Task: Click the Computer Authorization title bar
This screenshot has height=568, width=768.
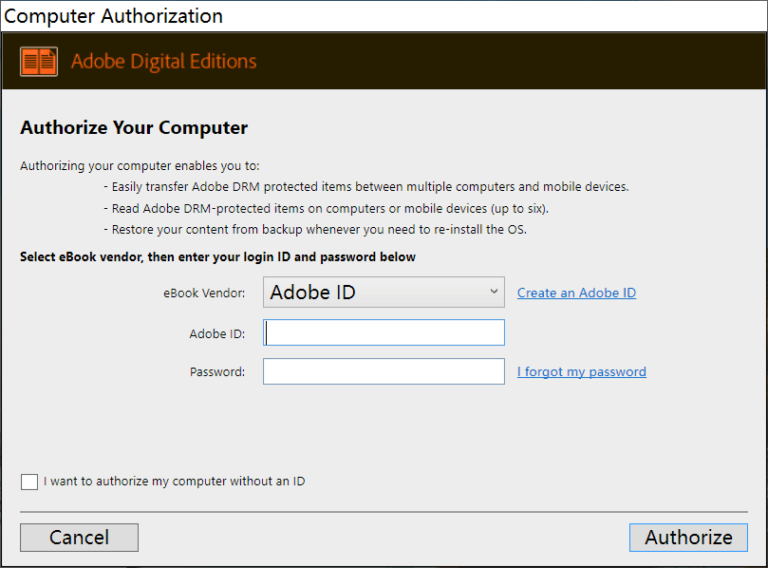Action: coord(114,16)
